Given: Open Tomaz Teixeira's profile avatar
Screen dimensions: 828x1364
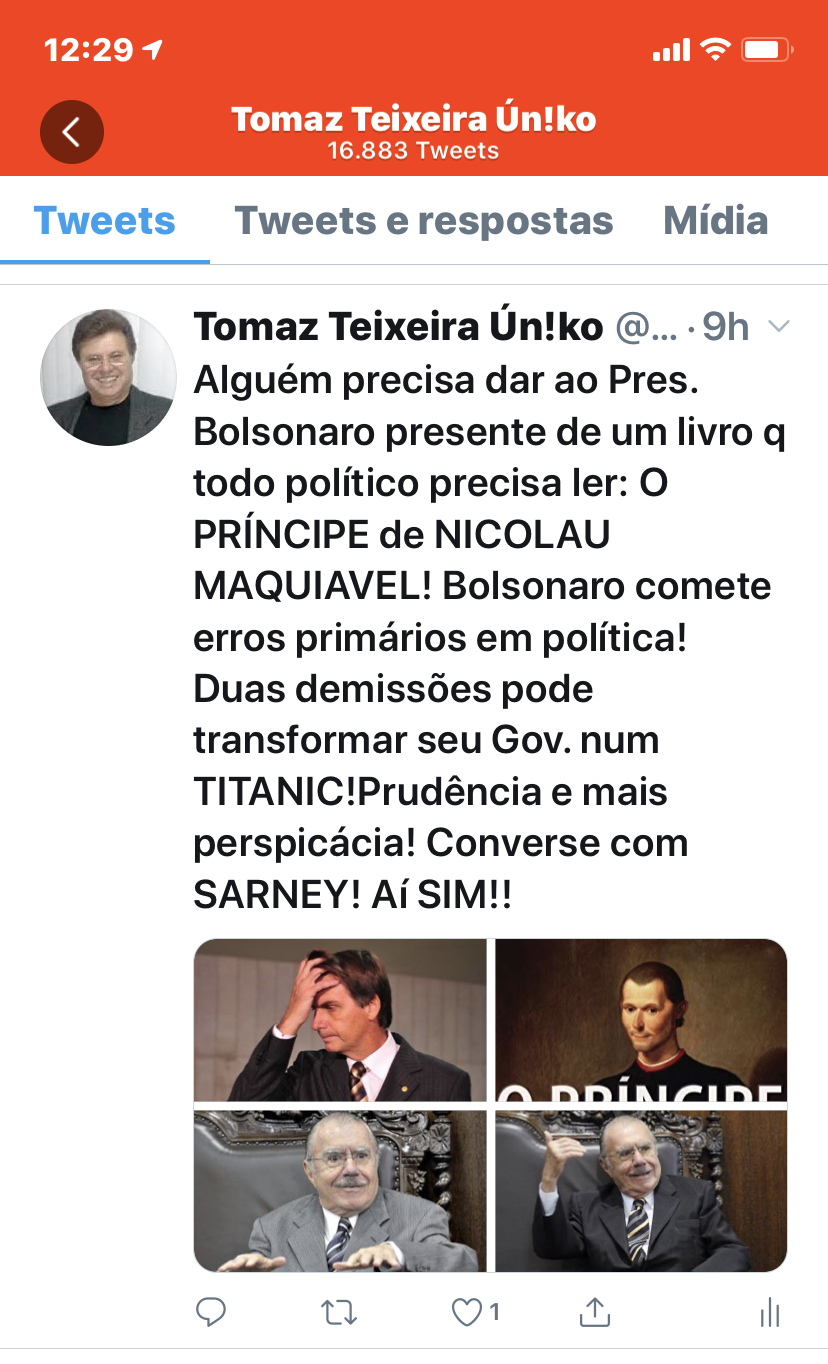Looking at the screenshot, I should click(x=108, y=377).
